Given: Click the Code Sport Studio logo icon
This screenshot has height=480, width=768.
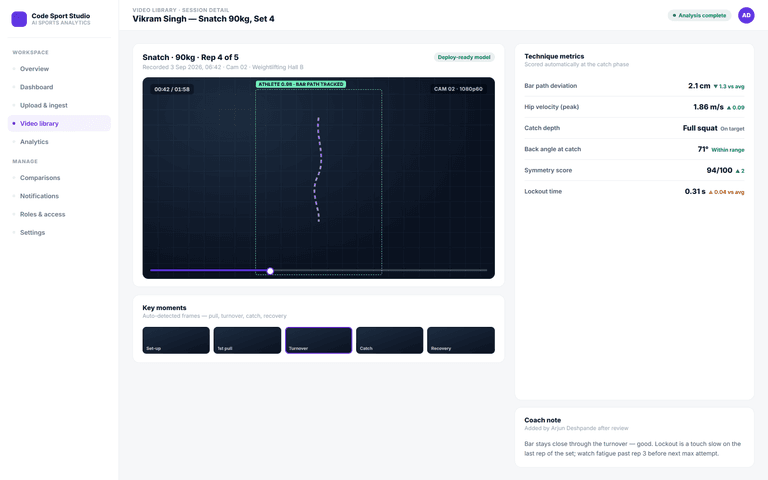Looking at the screenshot, I should click(19, 19).
